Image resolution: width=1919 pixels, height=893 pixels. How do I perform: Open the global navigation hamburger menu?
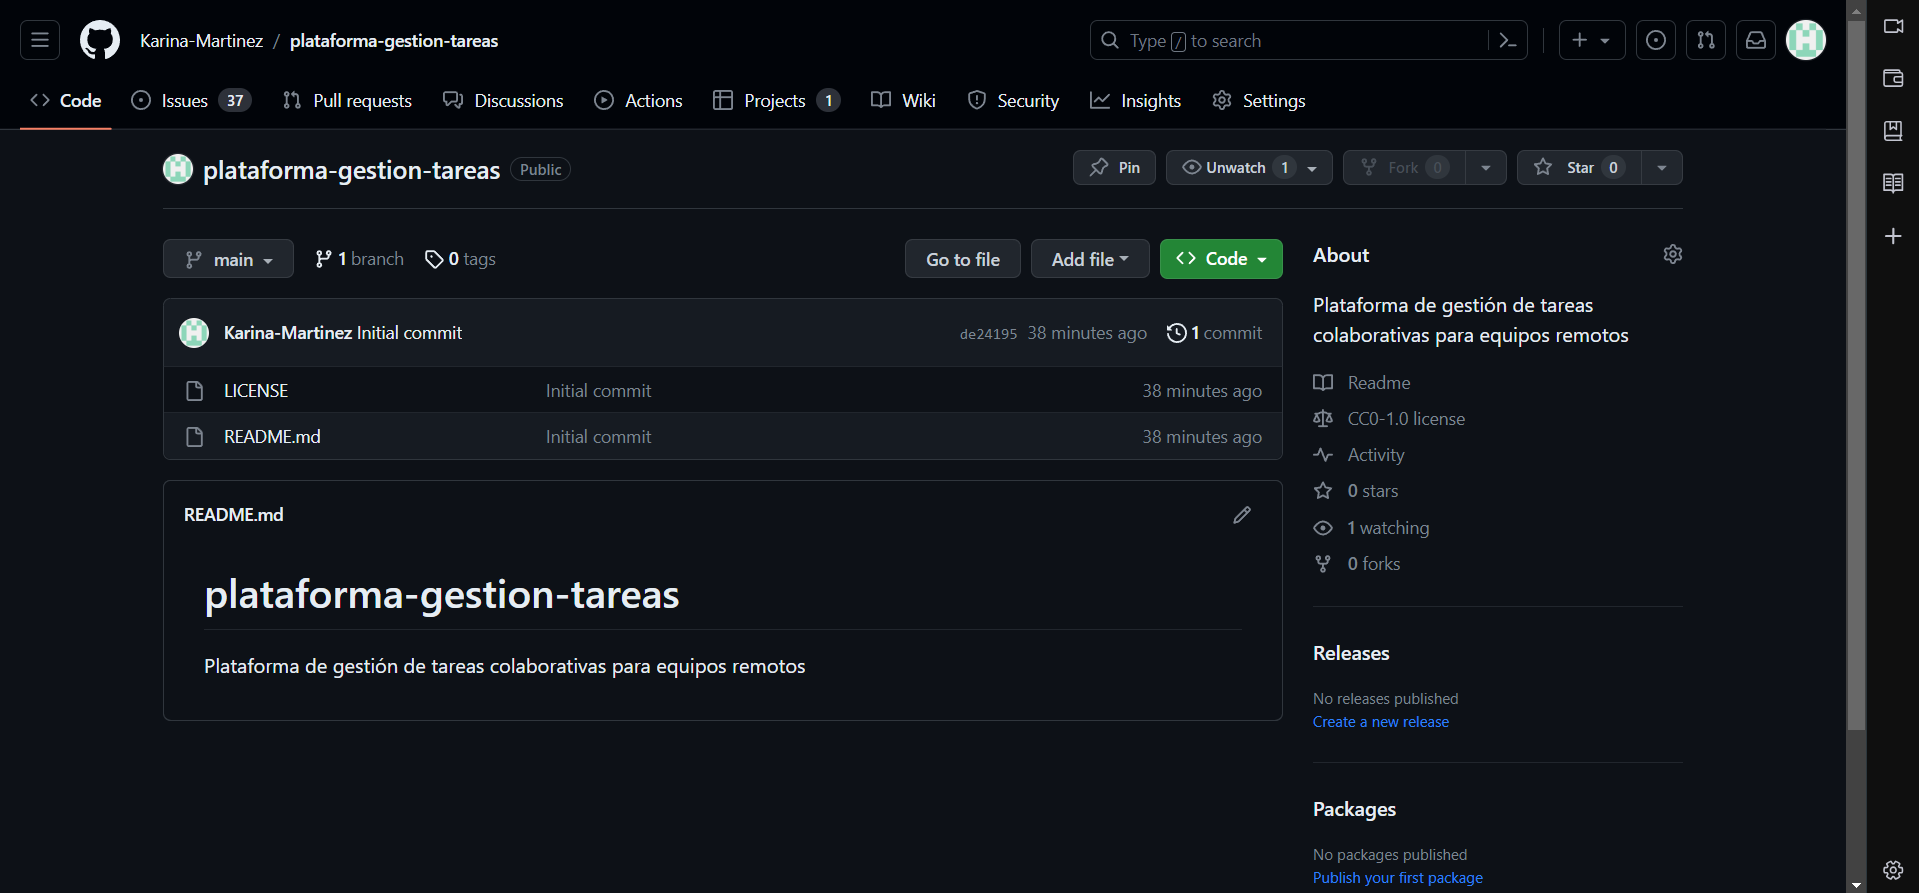[x=40, y=40]
